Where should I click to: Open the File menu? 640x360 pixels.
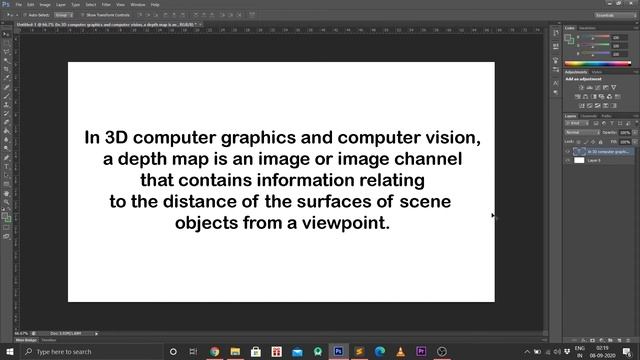pyautogui.click(x=19, y=5)
